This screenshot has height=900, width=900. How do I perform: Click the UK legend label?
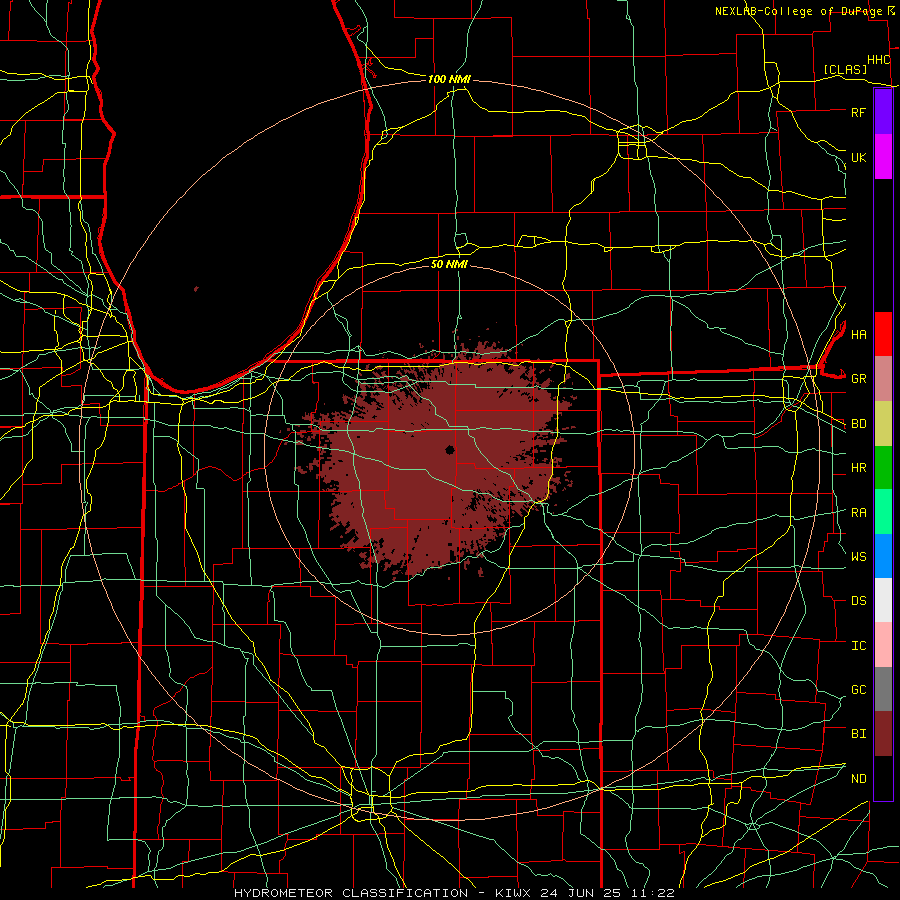click(858, 157)
